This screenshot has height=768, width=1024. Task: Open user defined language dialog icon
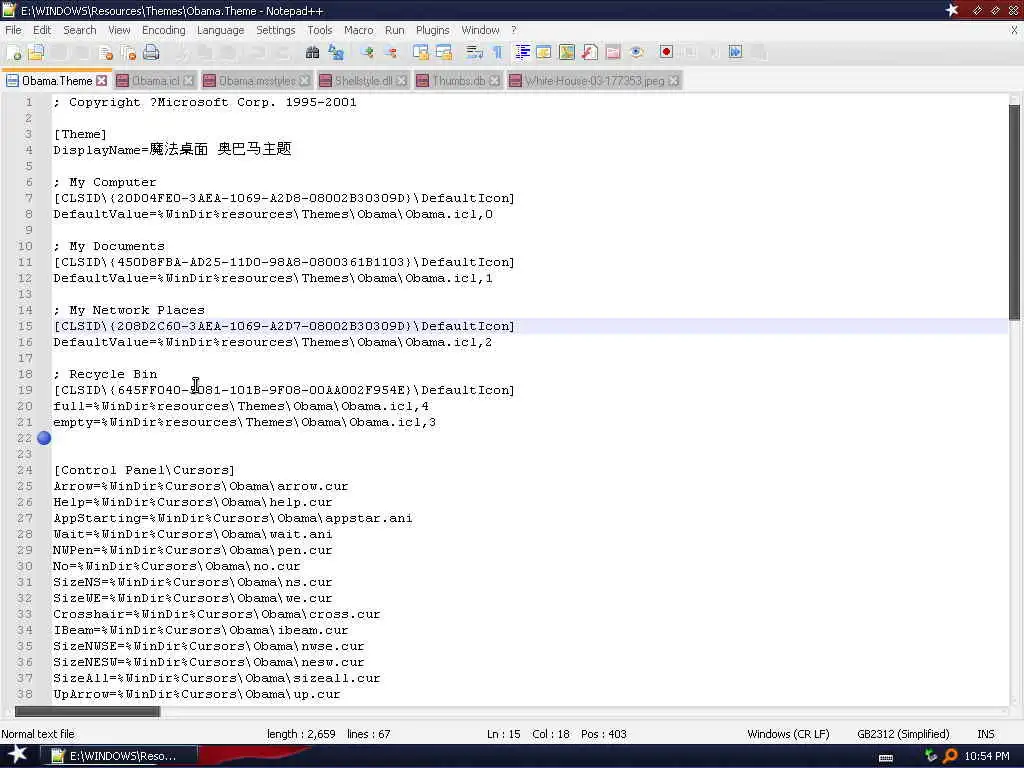tap(544, 53)
